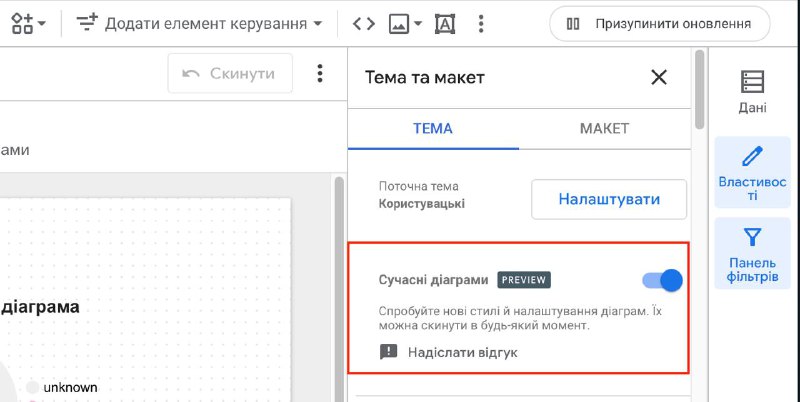The height and width of the screenshot is (402, 800).
Task: Click the canvas vertical scrollbar
Action: point(339,289)
